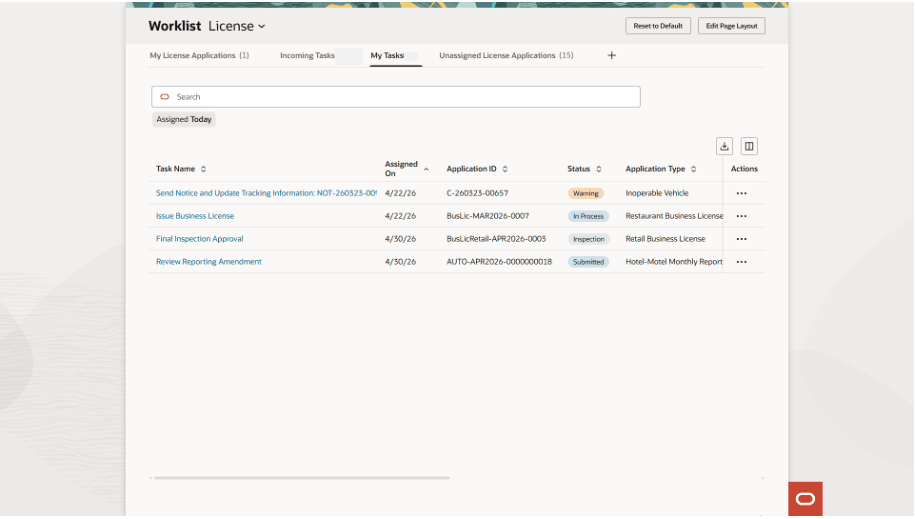Open Final Inspection Approval task link

pyautogui.click(x=200, y=239)
